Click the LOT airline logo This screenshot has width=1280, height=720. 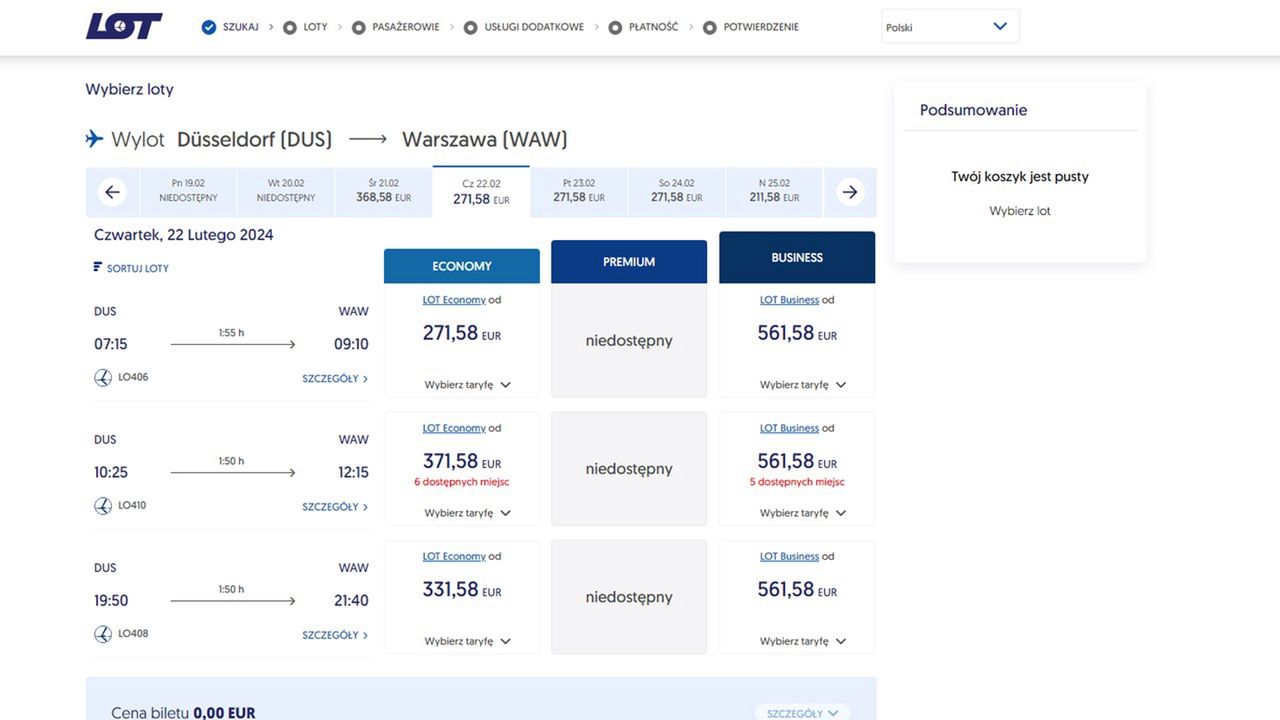124,27
